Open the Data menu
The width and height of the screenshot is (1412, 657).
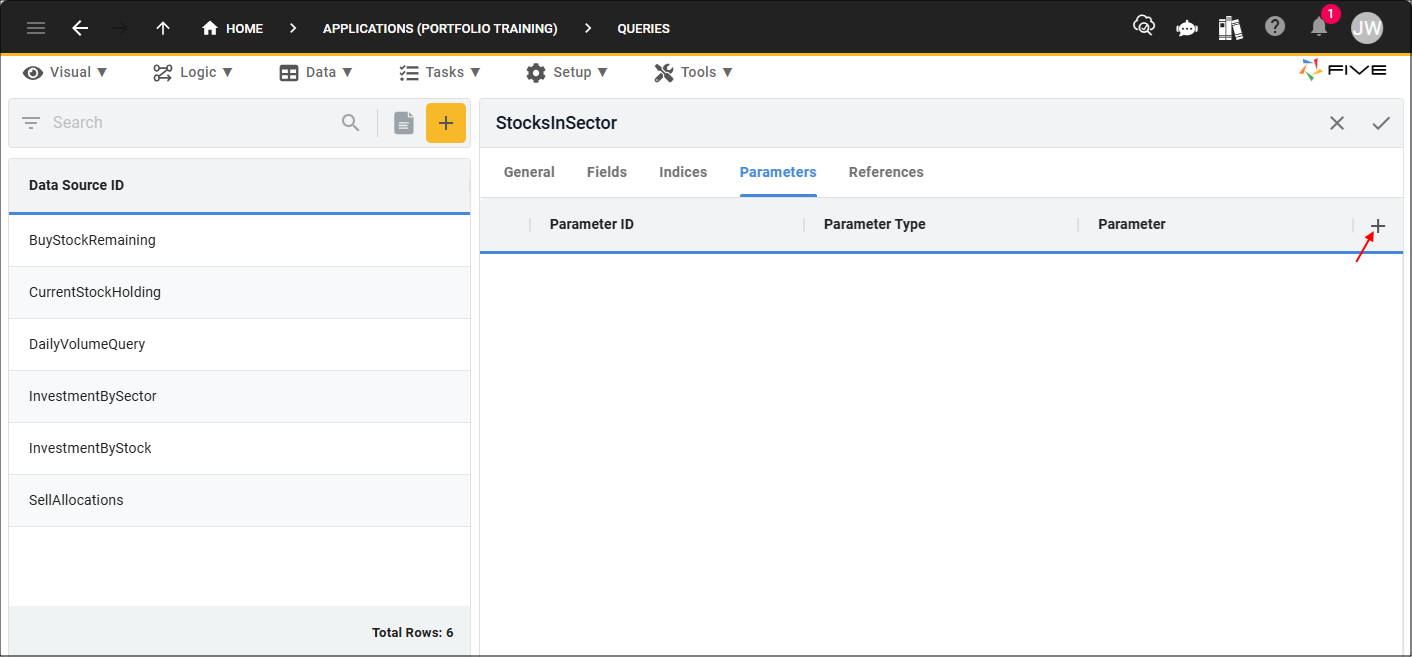(316, 72)
